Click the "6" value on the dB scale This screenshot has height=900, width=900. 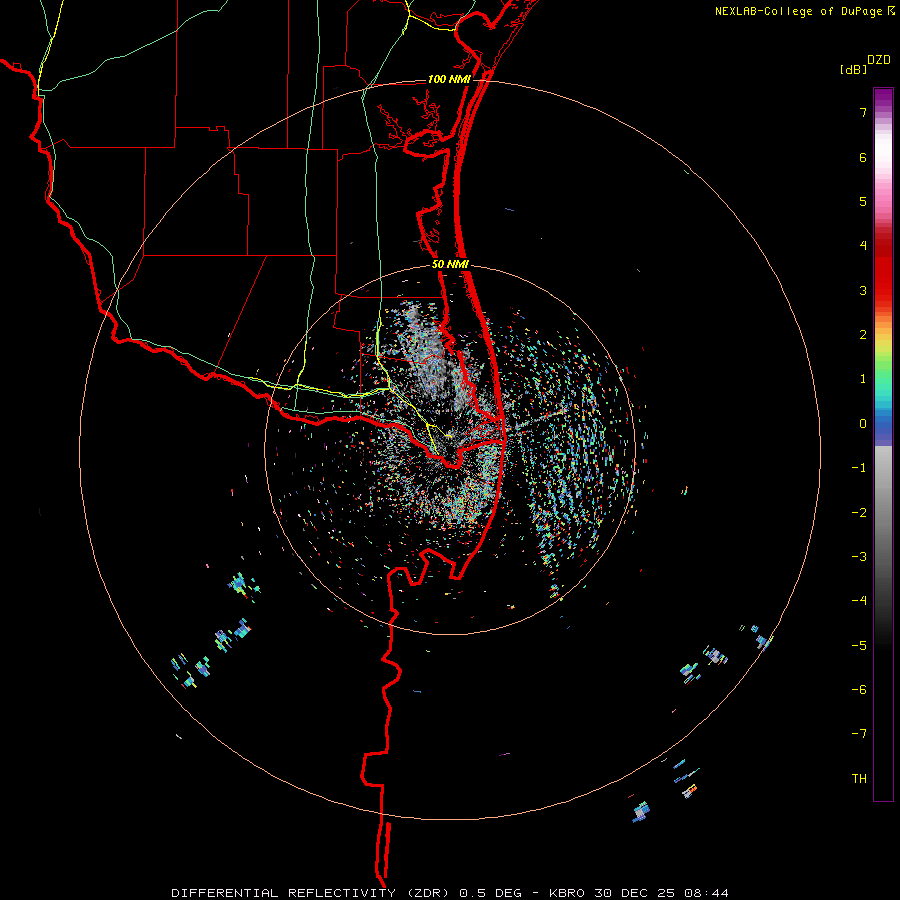pyautogui.click(x=863, y=157)
